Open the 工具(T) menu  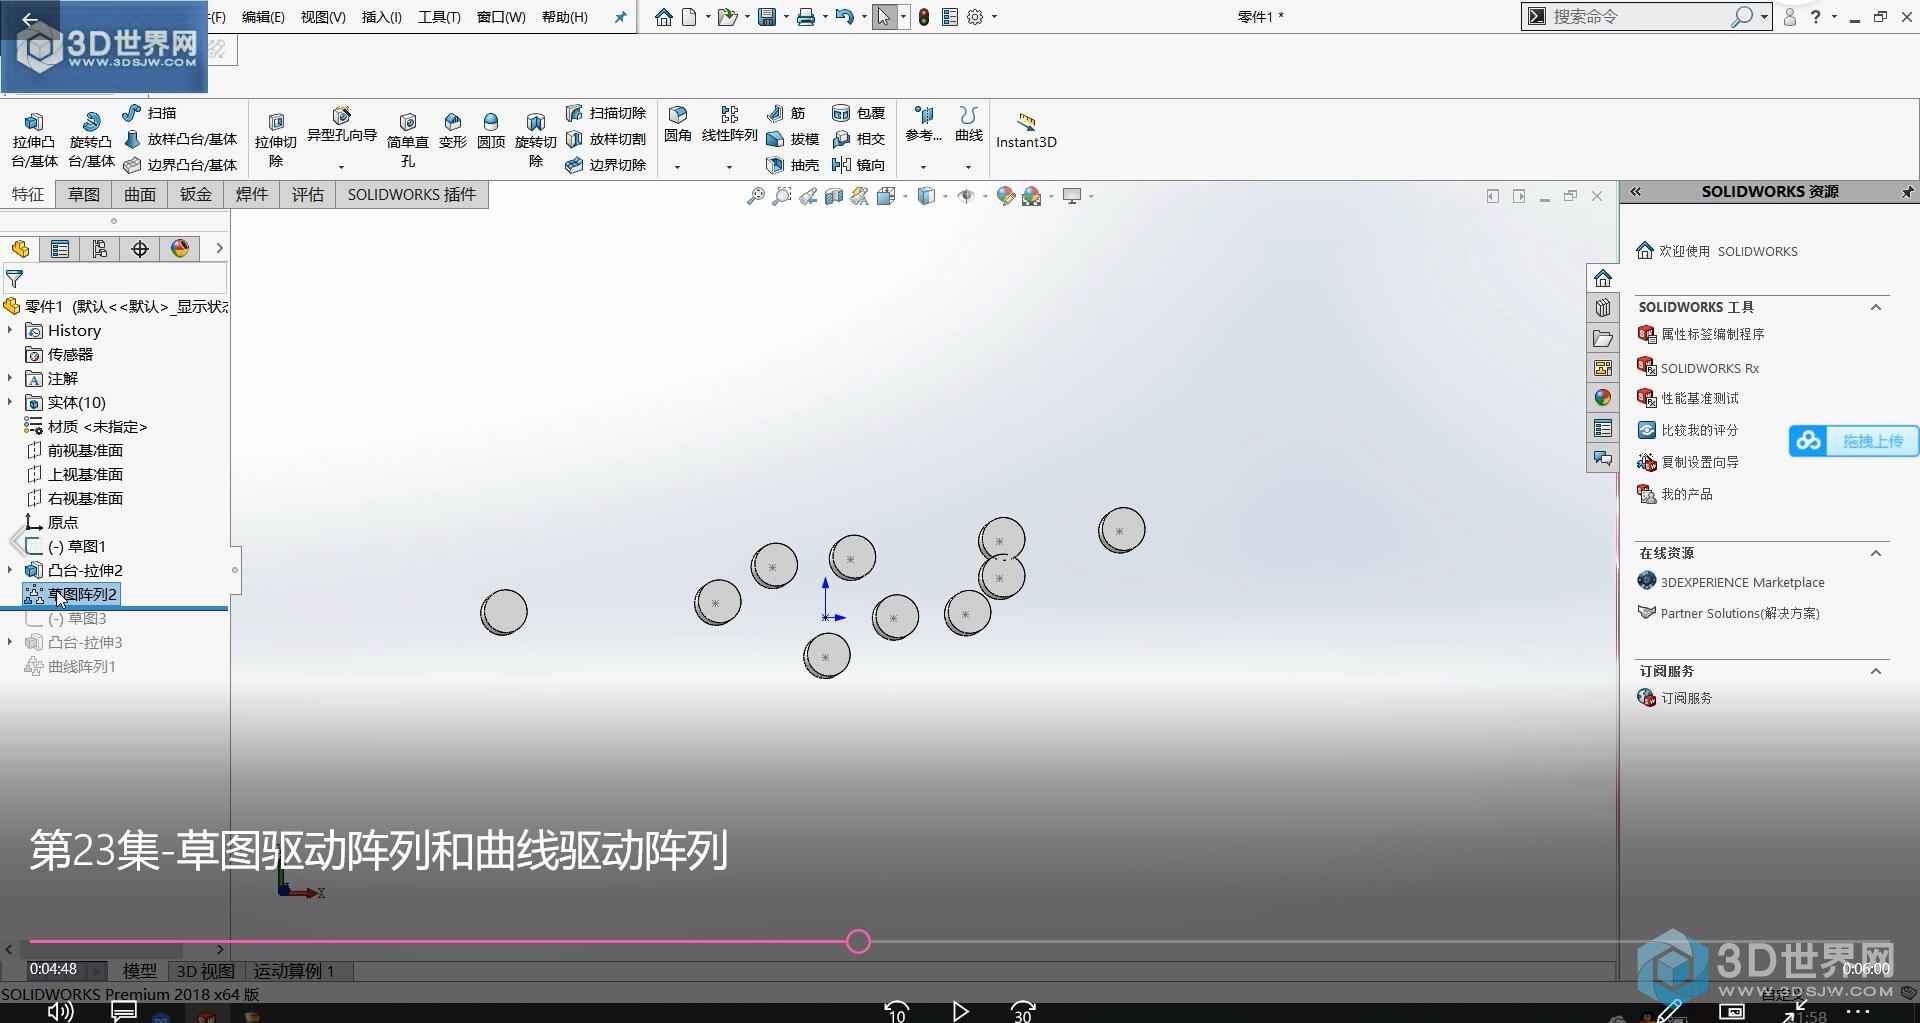pos(439,17)
